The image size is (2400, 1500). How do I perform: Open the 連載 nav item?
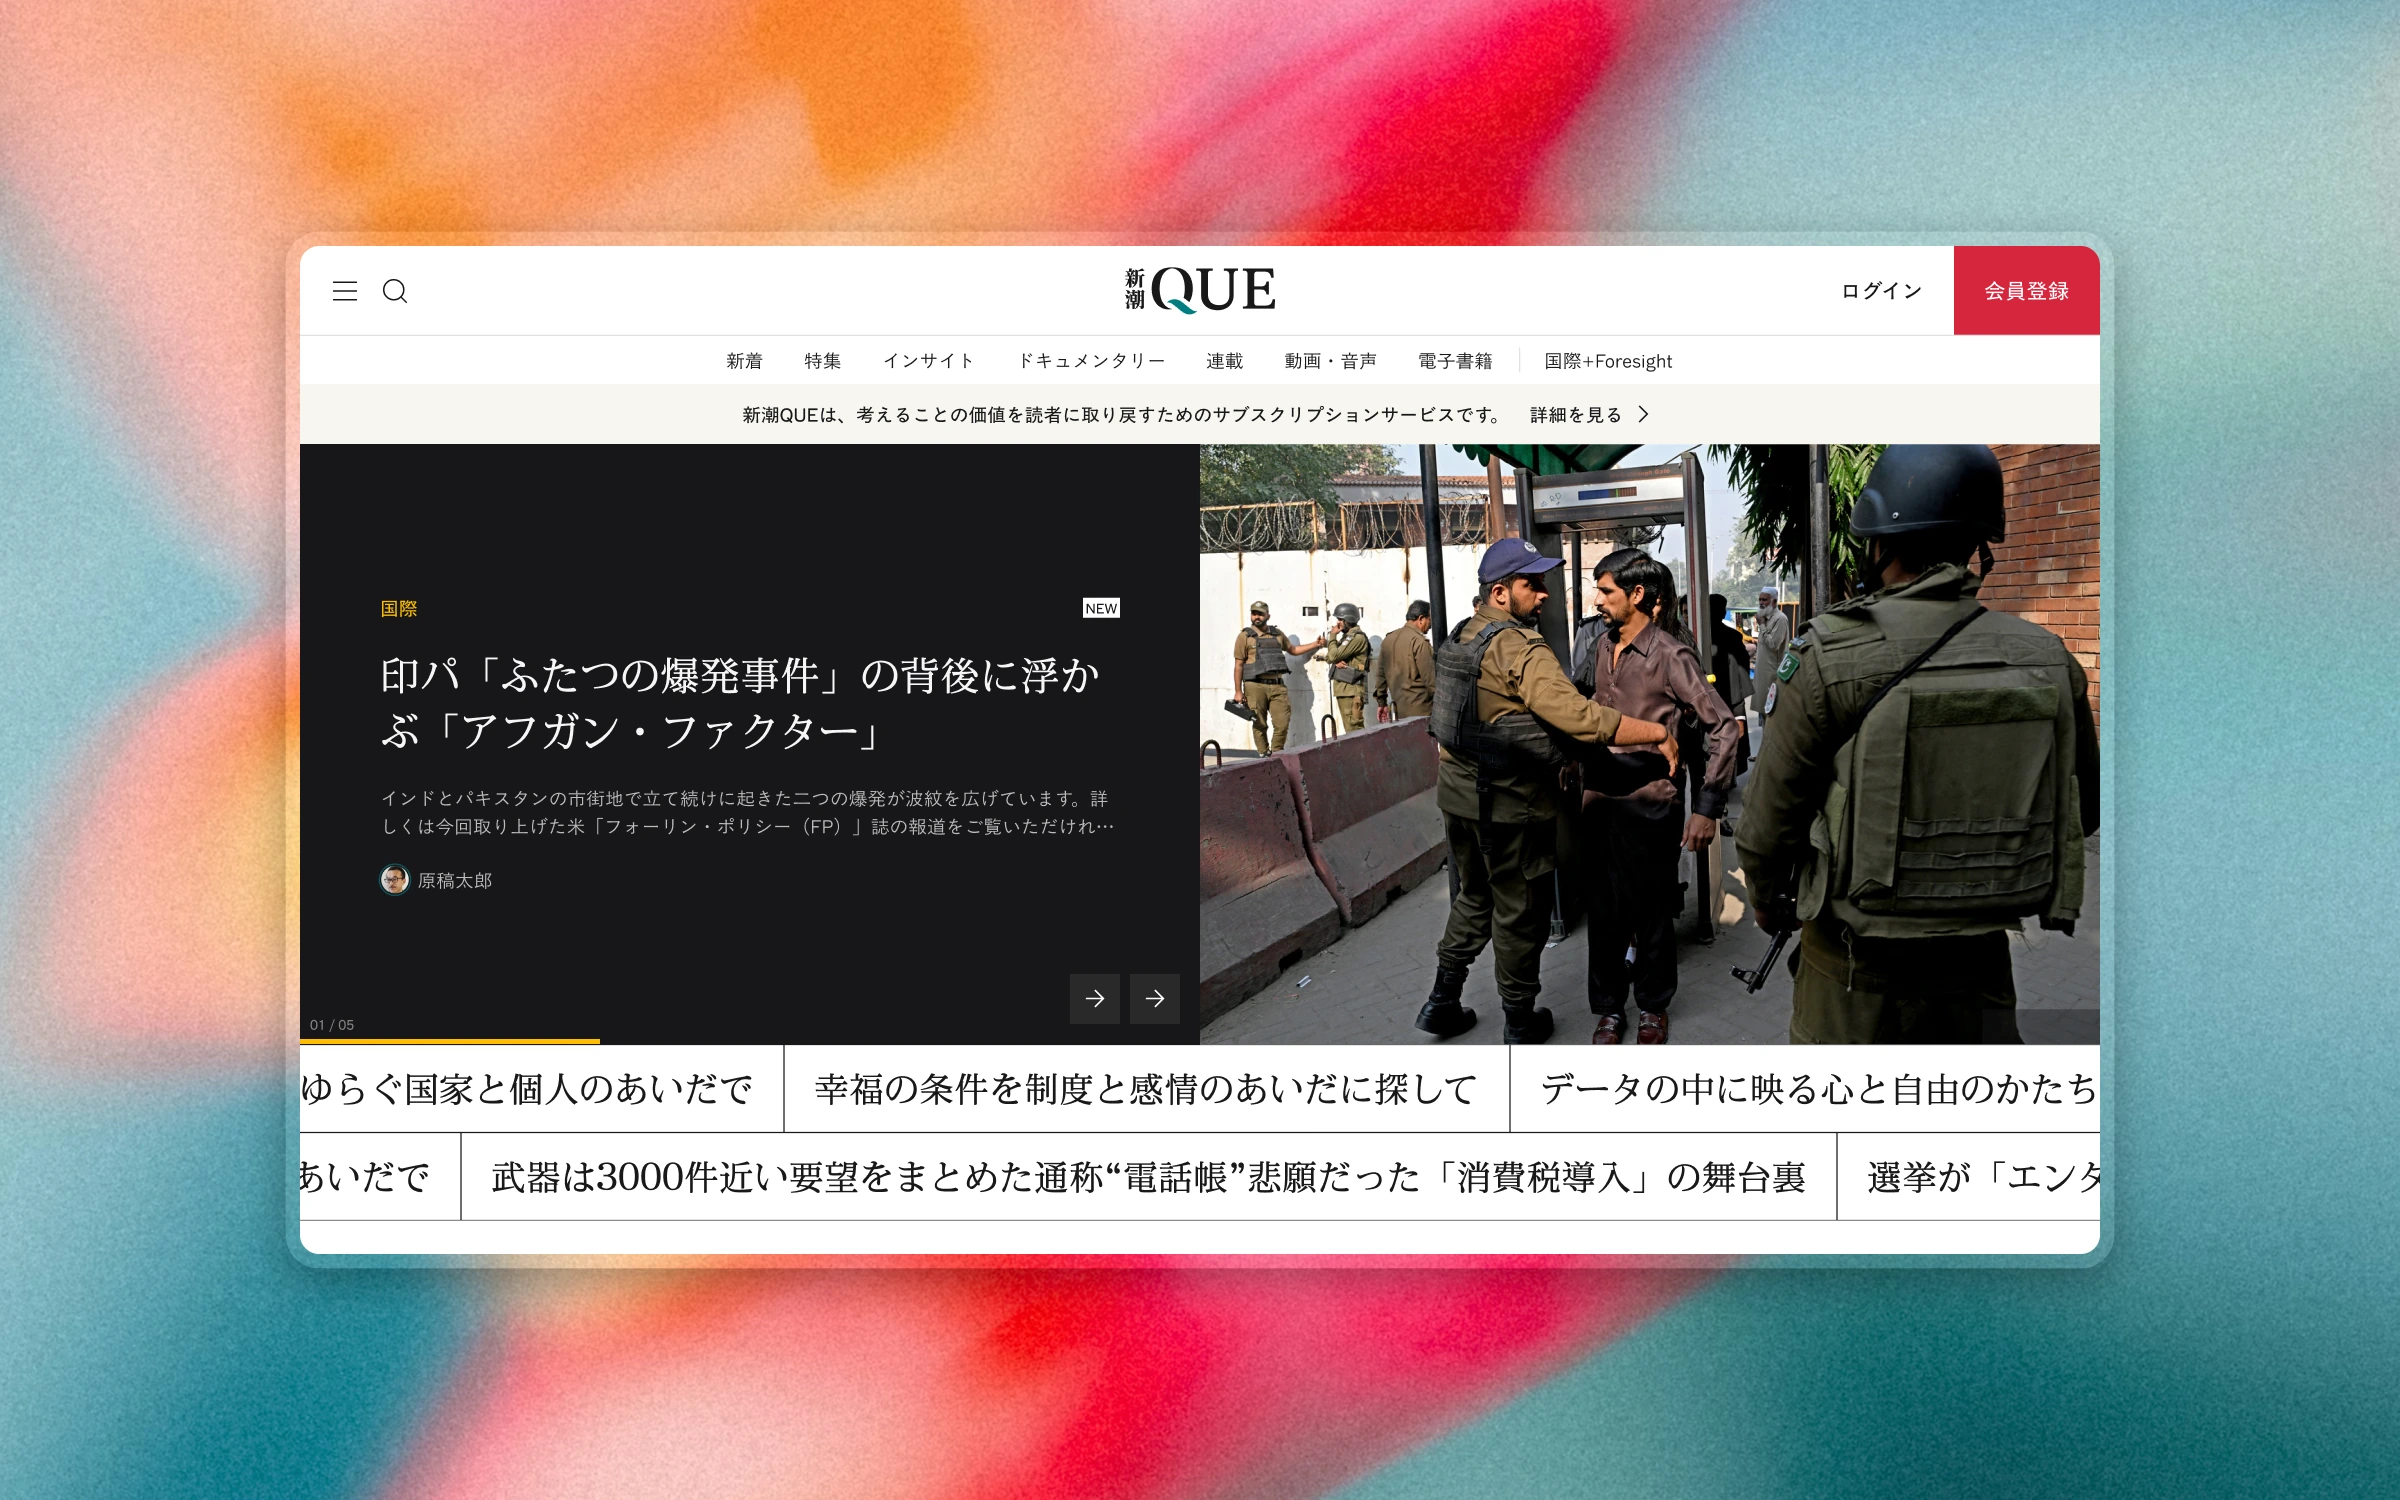click(x=1224, y=361)
